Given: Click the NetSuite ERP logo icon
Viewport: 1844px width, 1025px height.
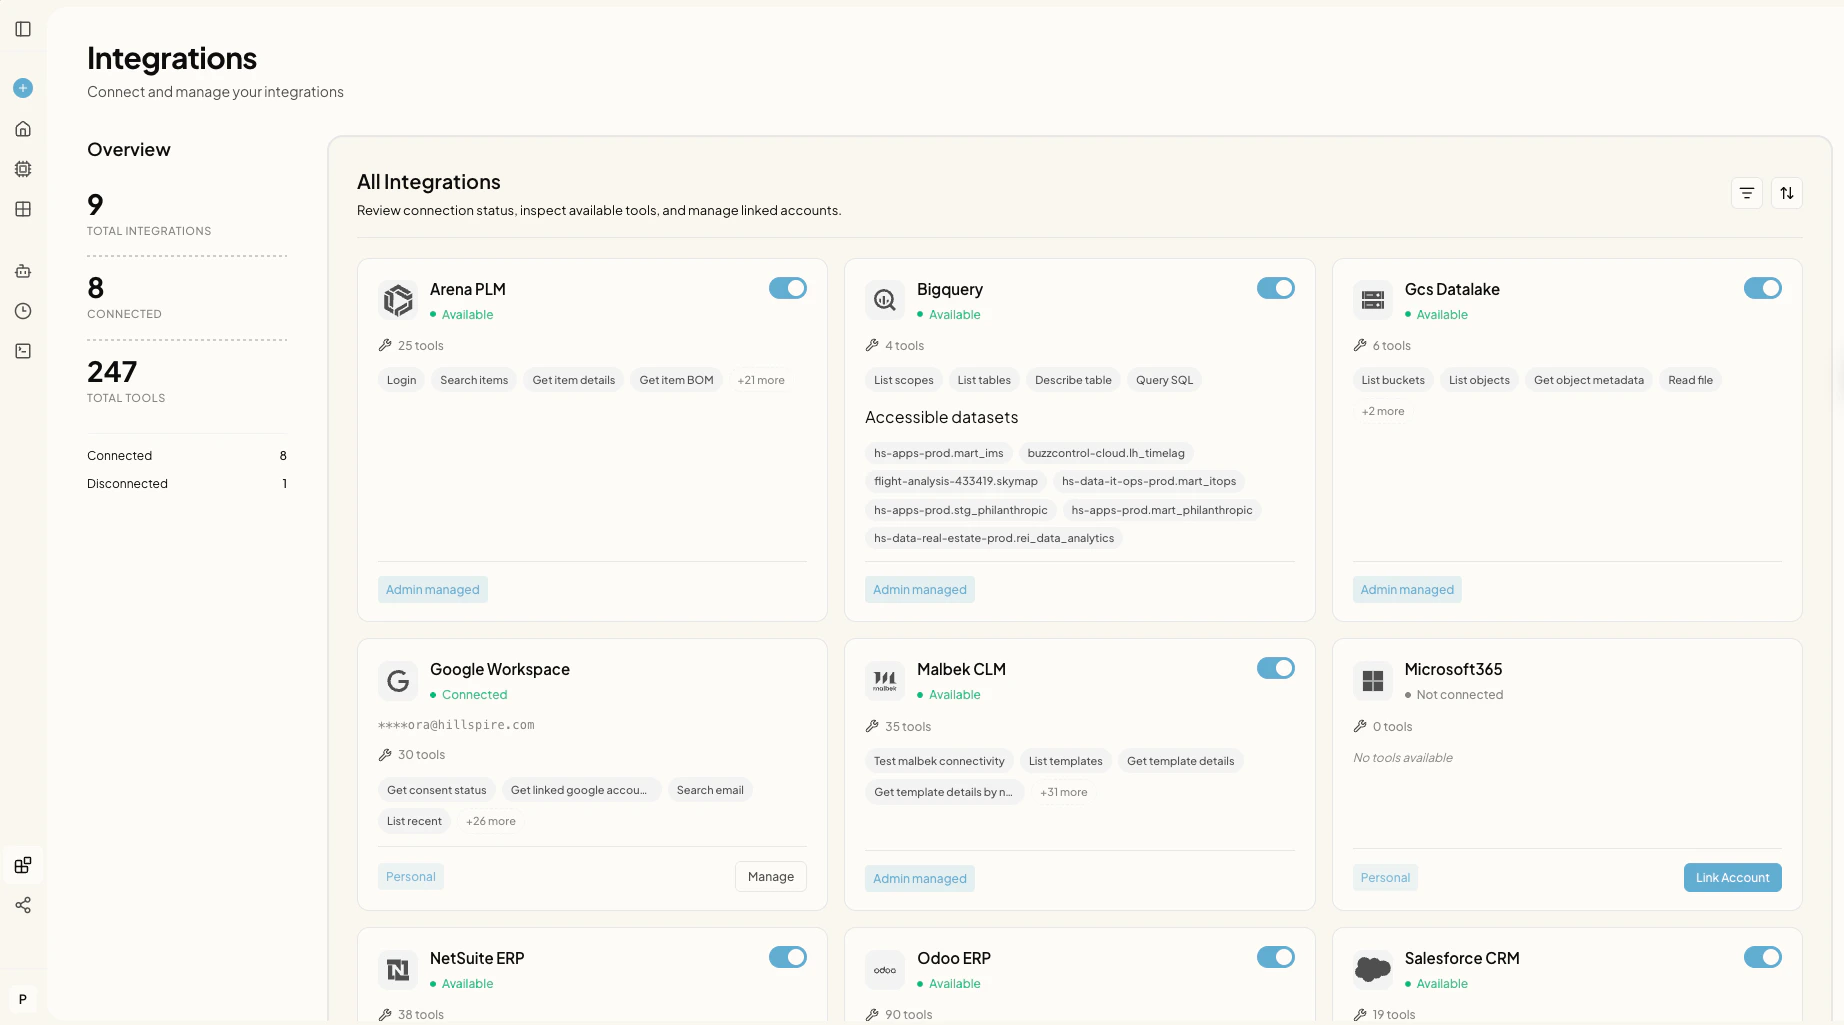Looking at the screenshot, I should pos(398,970).
